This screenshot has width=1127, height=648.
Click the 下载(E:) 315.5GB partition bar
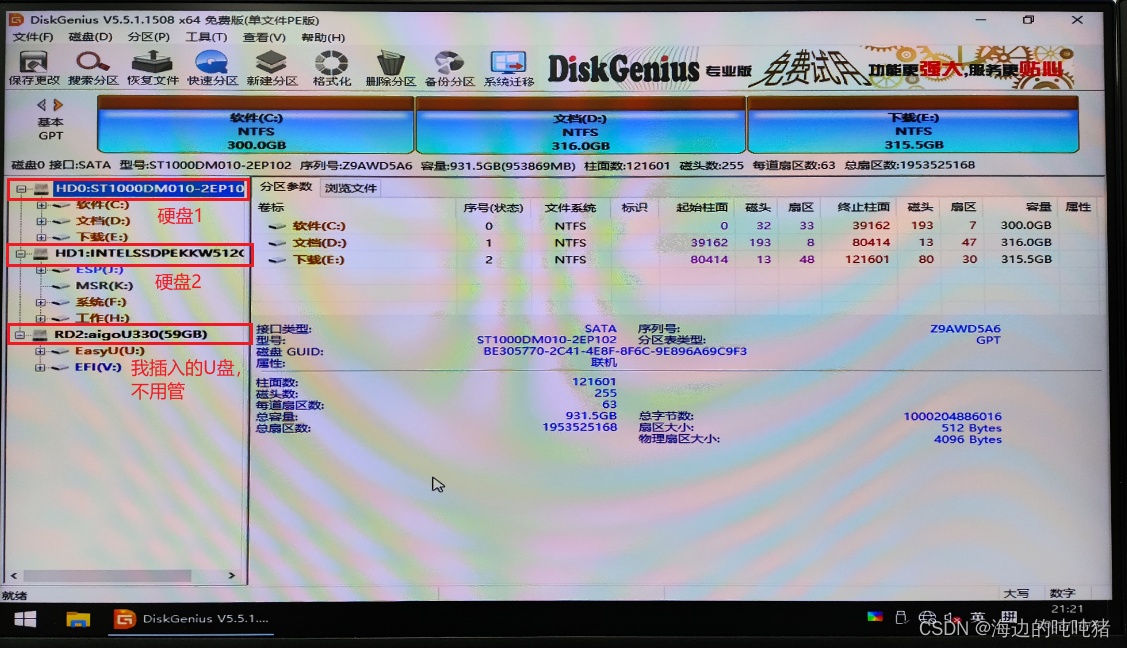(x=914, y=125)
